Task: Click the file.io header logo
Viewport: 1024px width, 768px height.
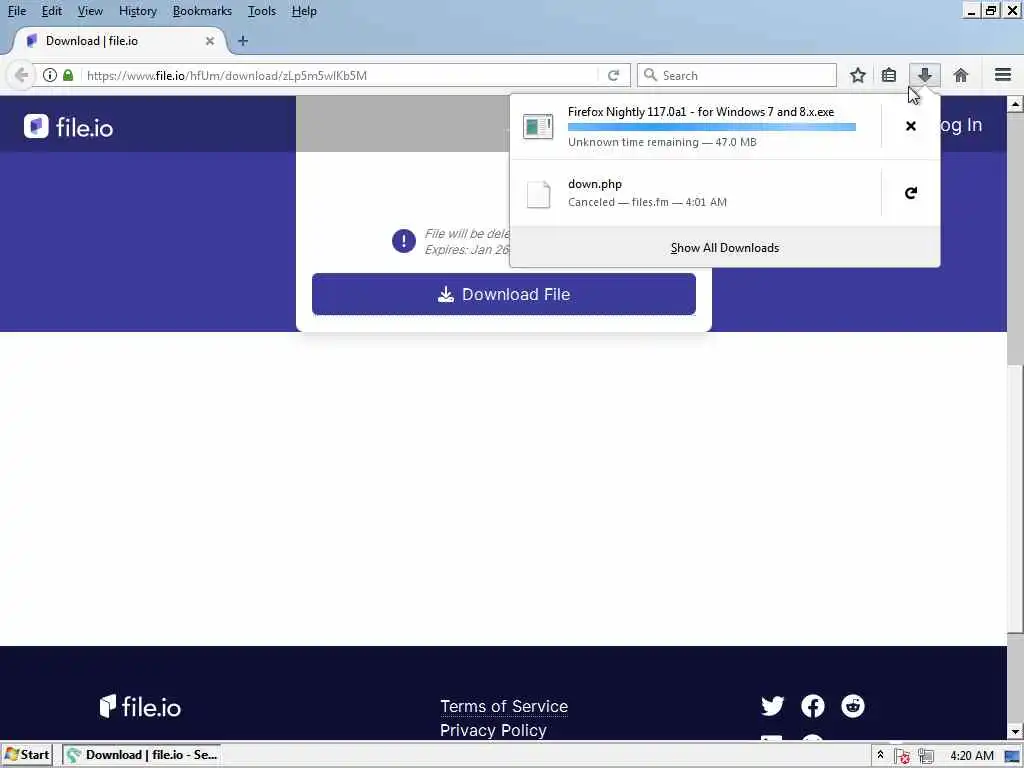Action: 69,127
